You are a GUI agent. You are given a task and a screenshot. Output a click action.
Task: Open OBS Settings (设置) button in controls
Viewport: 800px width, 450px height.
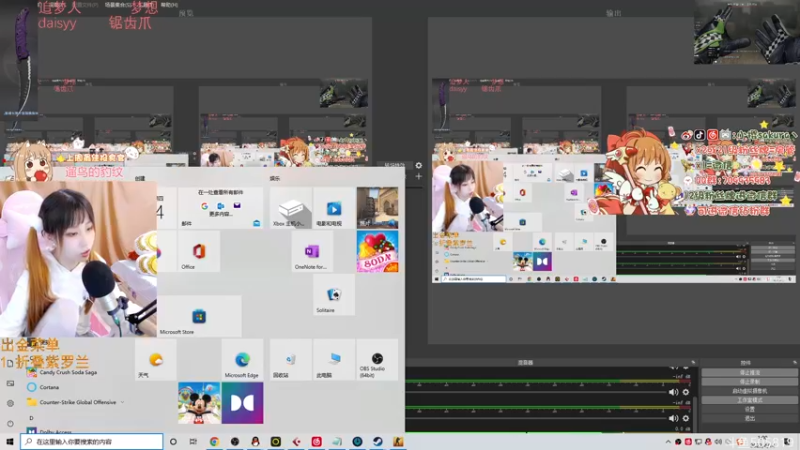tap(749, 409)
